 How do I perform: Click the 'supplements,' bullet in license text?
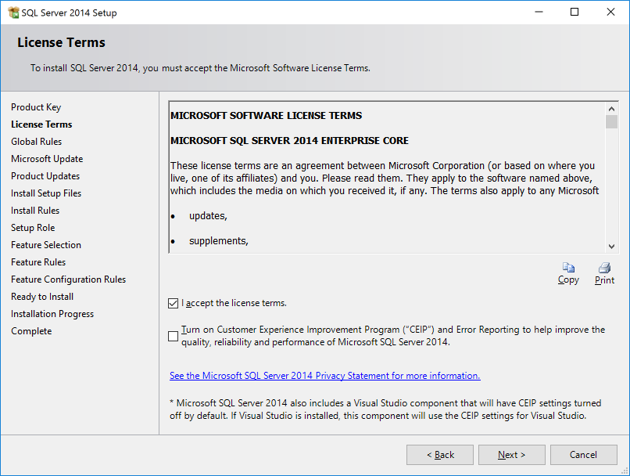coord(219,241)
